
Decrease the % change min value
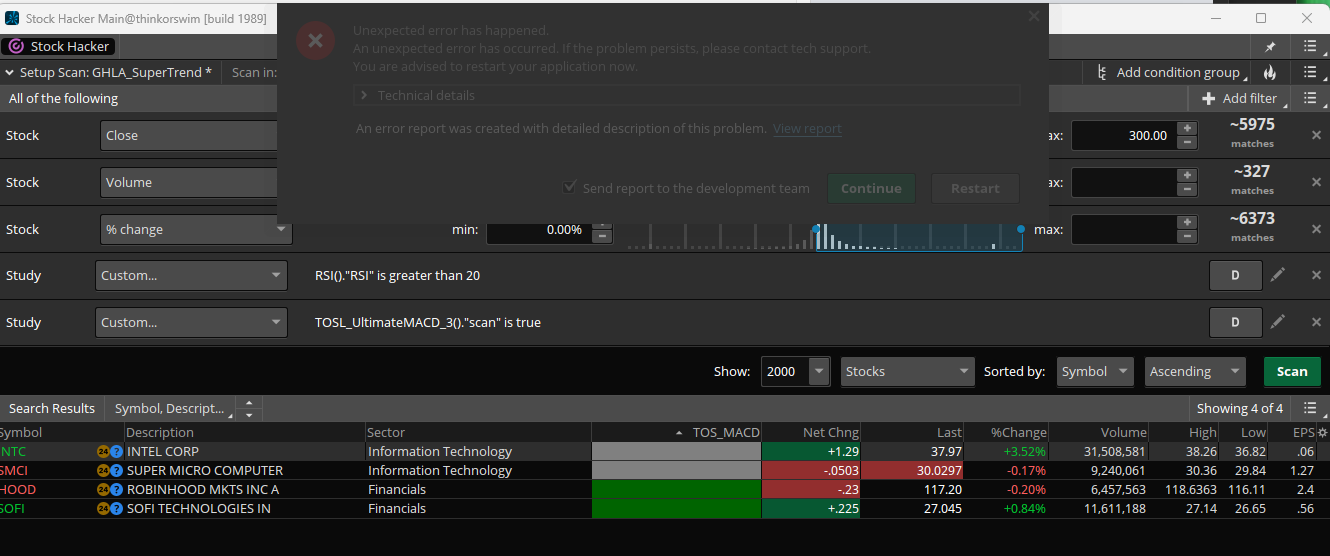point(602,236)
